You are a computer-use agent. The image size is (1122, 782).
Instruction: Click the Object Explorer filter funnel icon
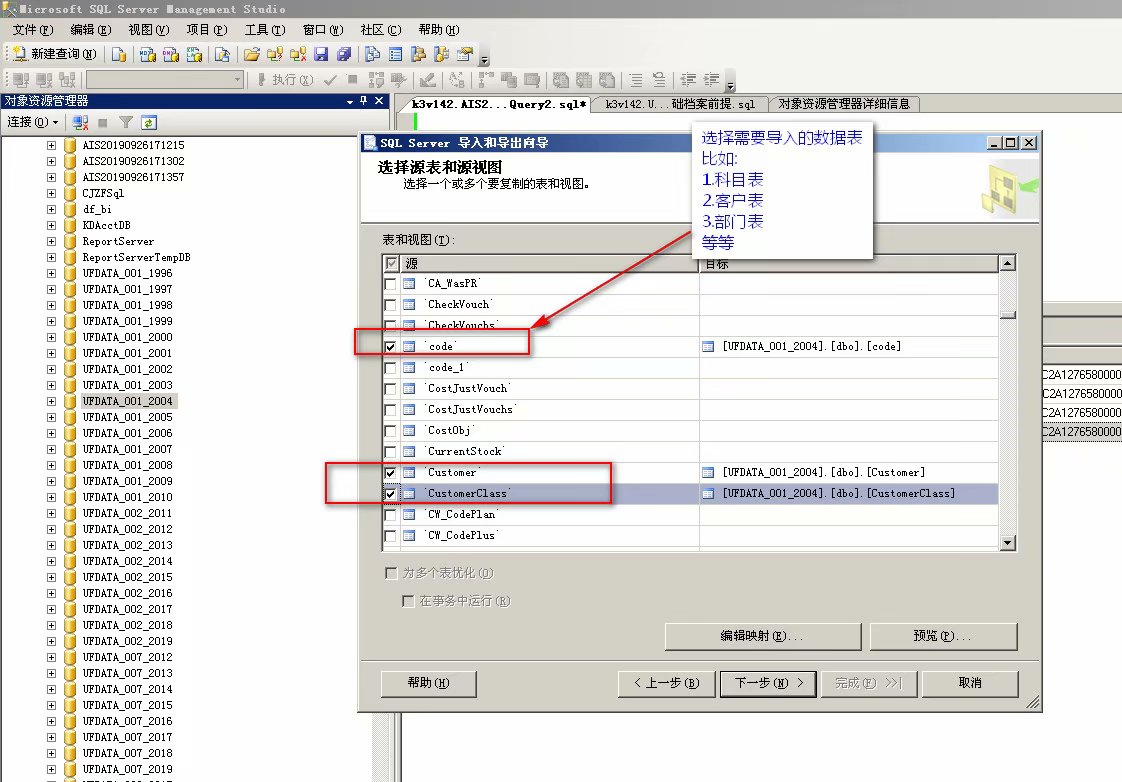coord(126,122)
